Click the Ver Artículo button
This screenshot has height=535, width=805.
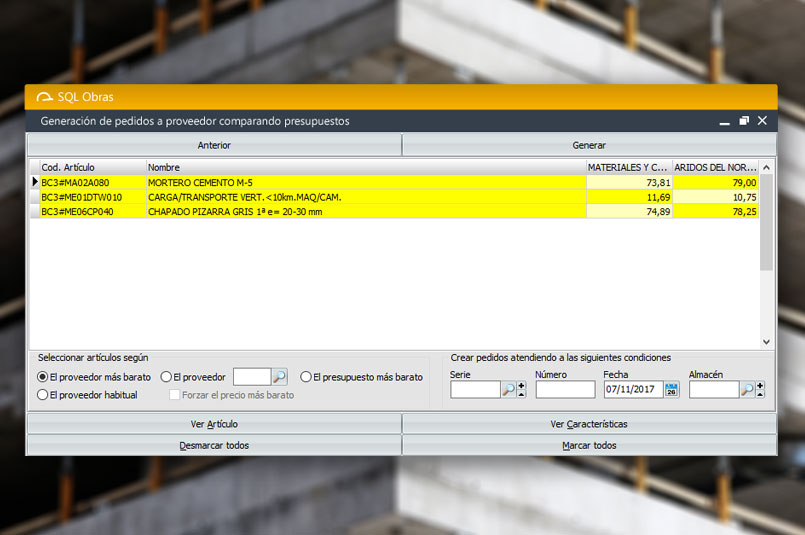[214, 424]
